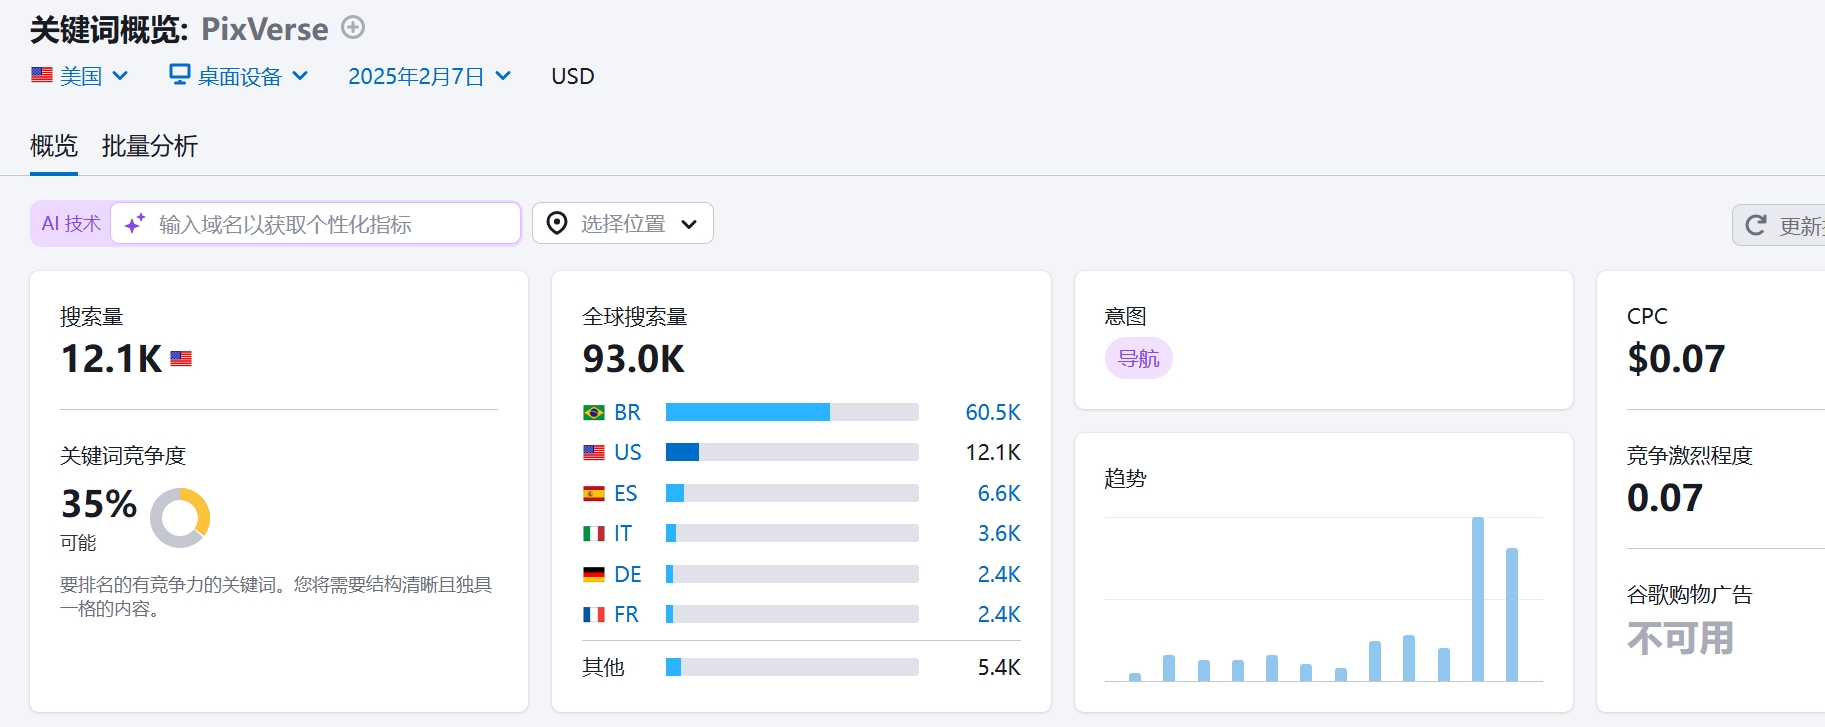Open the 2025年2月7日 date dropdown
Viewport: 1825px width, 727px height.
tap(430, 76)
